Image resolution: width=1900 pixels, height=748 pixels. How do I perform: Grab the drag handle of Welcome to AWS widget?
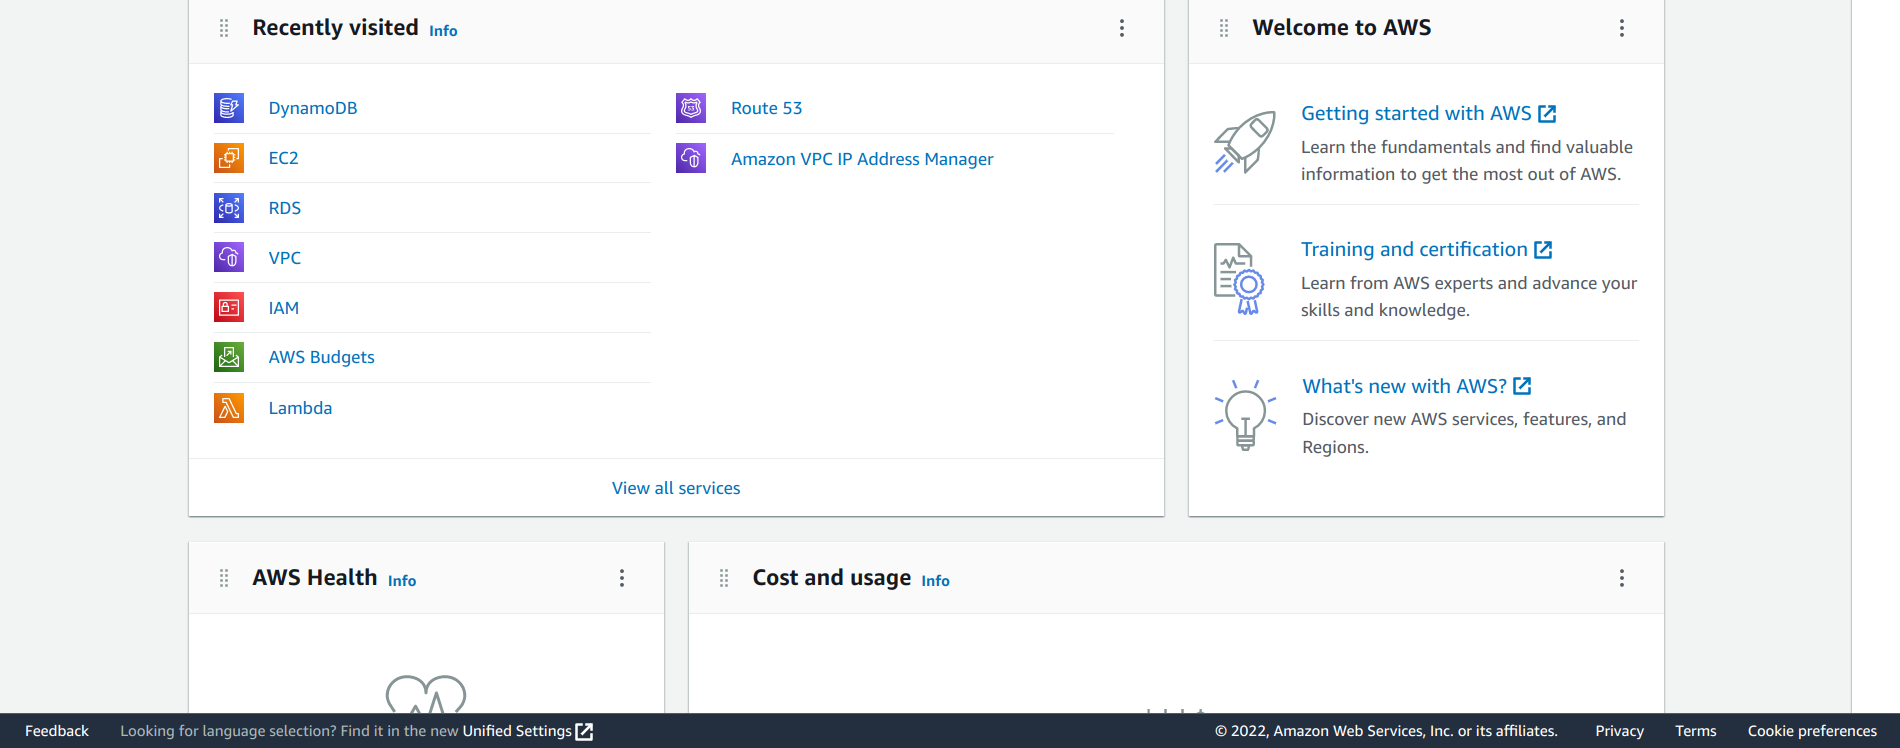click(x=1224, y=28)
